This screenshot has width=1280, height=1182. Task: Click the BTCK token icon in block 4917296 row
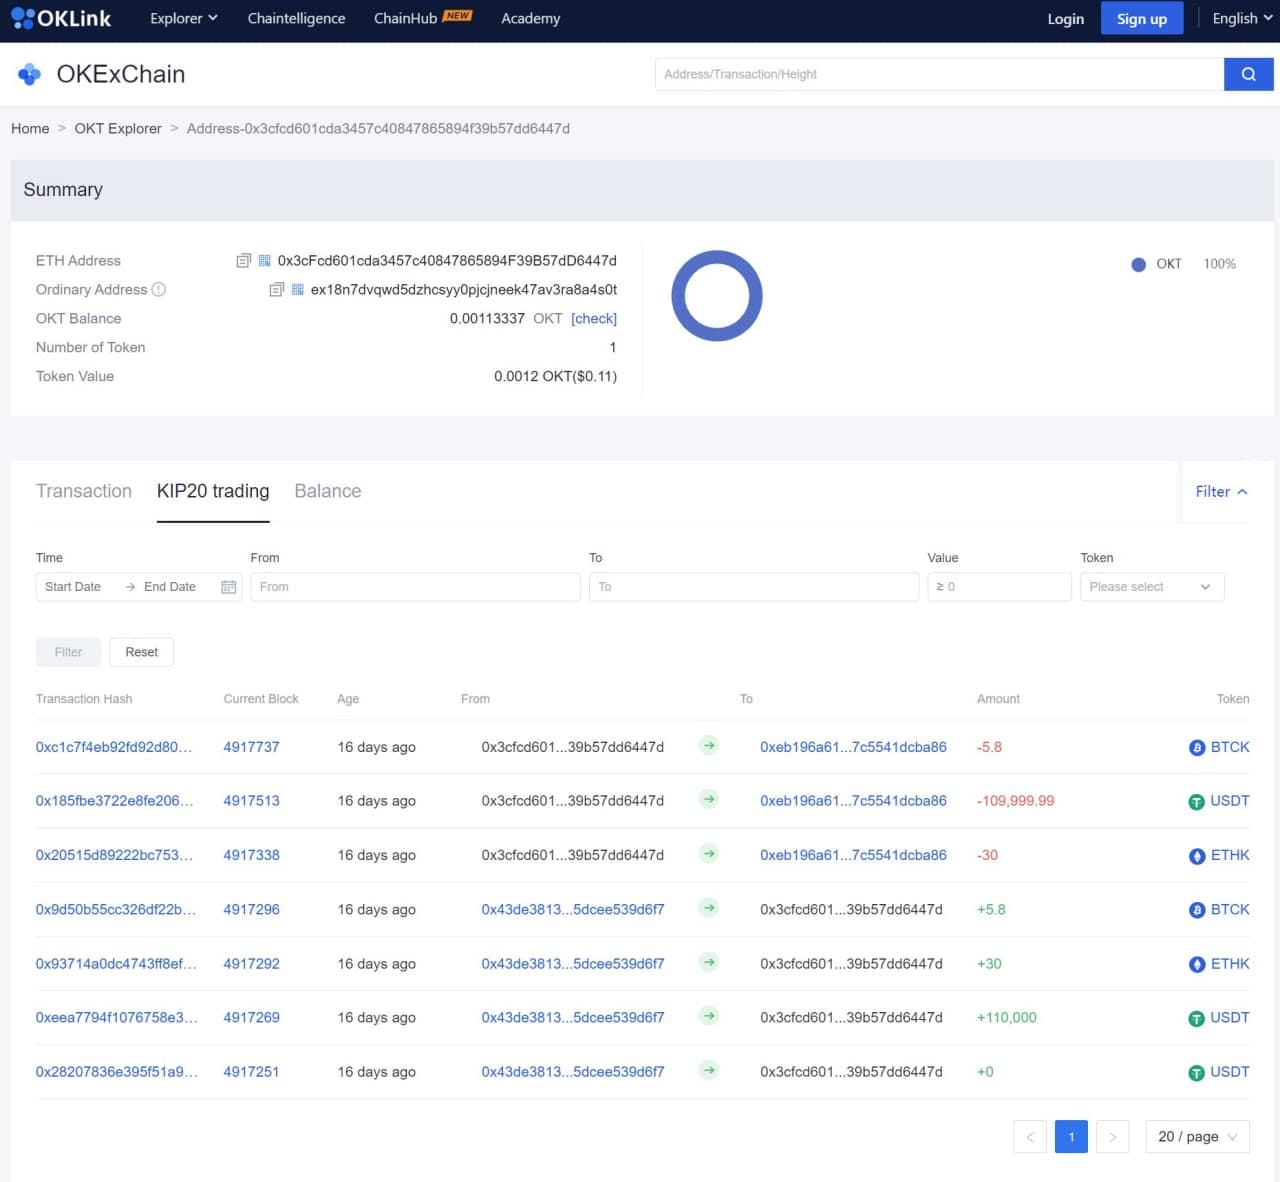[x=1196, y=910]
